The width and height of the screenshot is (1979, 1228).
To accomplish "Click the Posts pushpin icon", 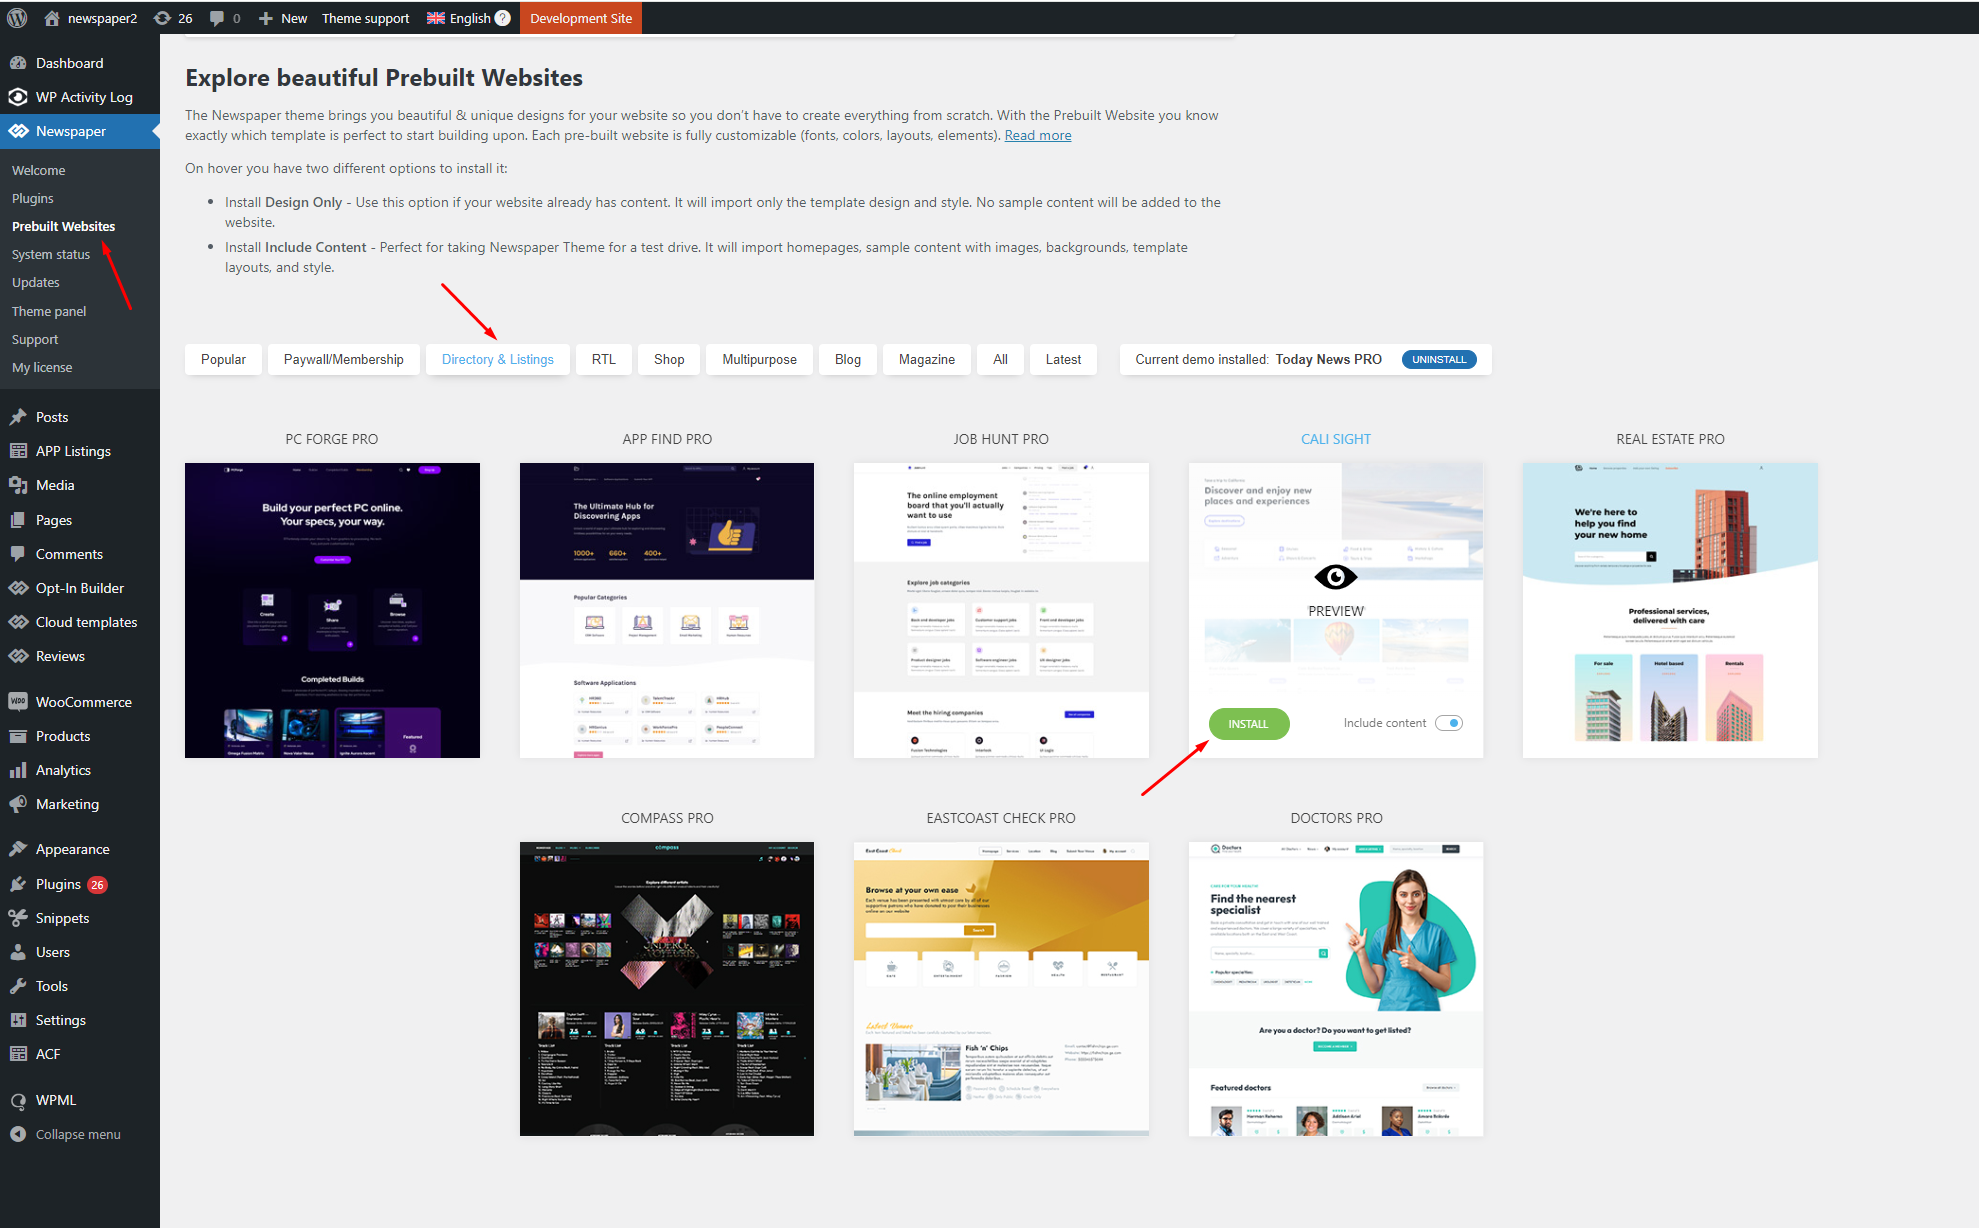I will tap(18, 417).
